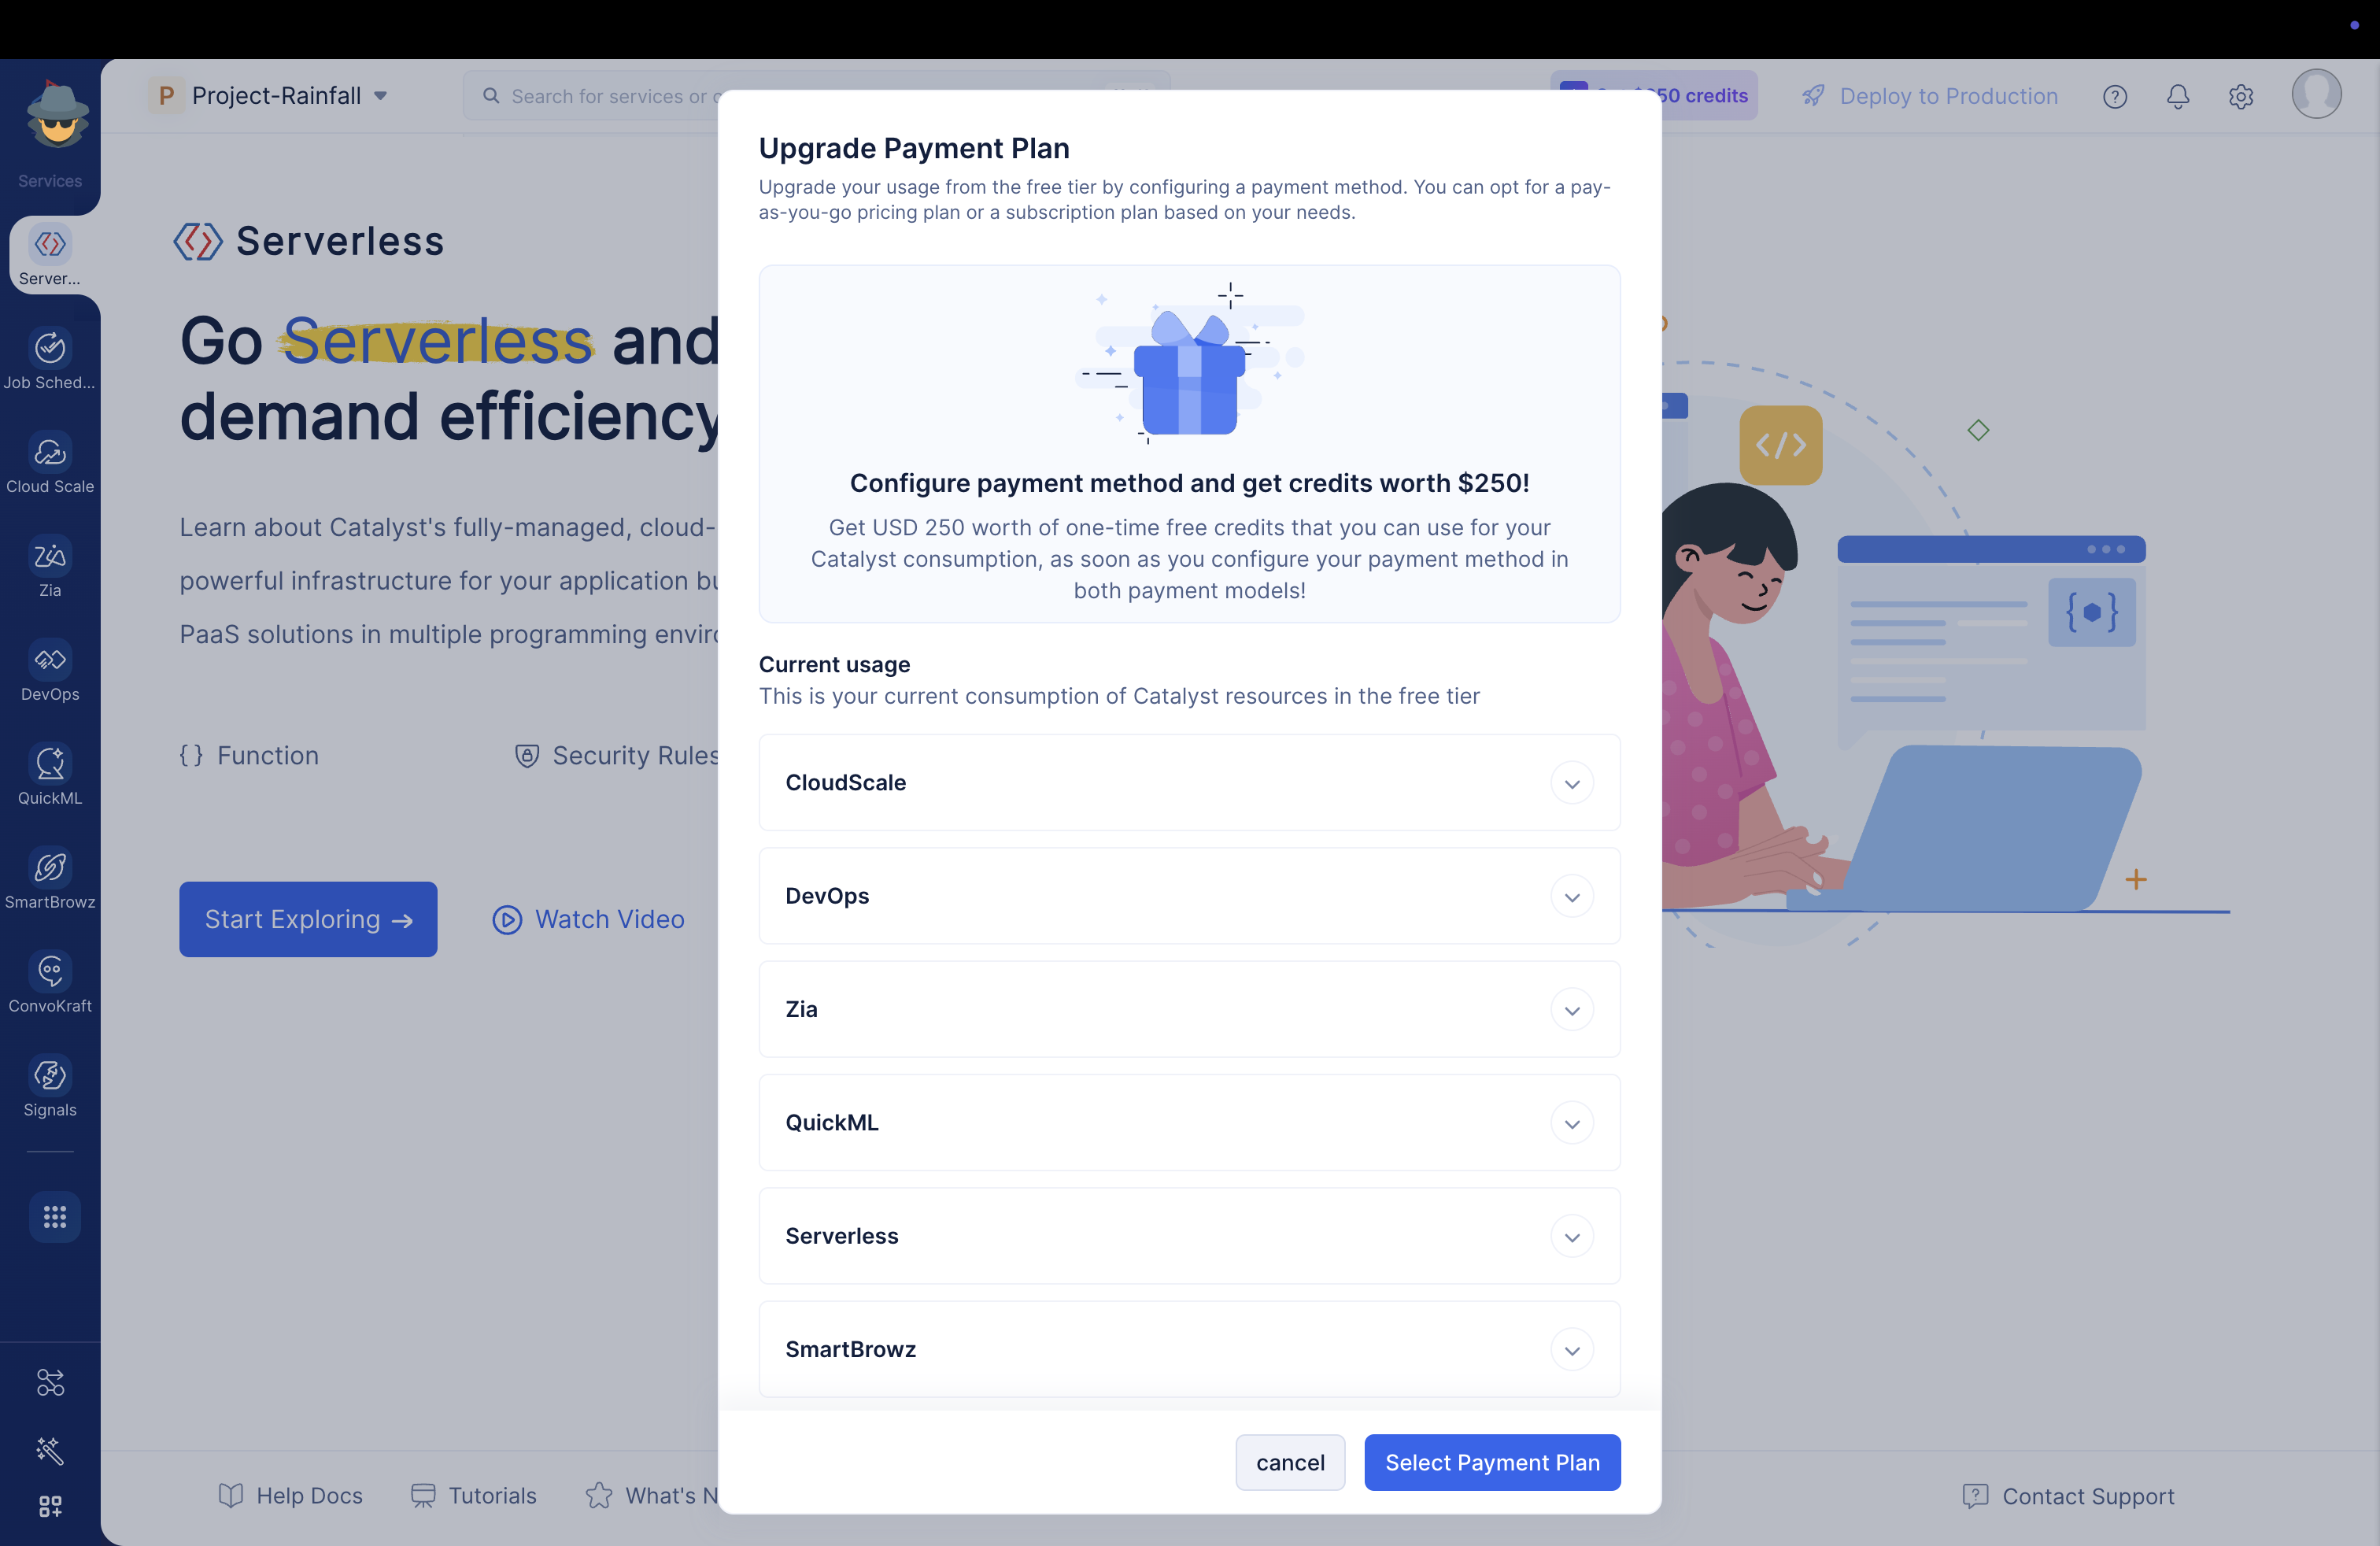Open the Cloud Scale sidebar icon

coord(50,452)
